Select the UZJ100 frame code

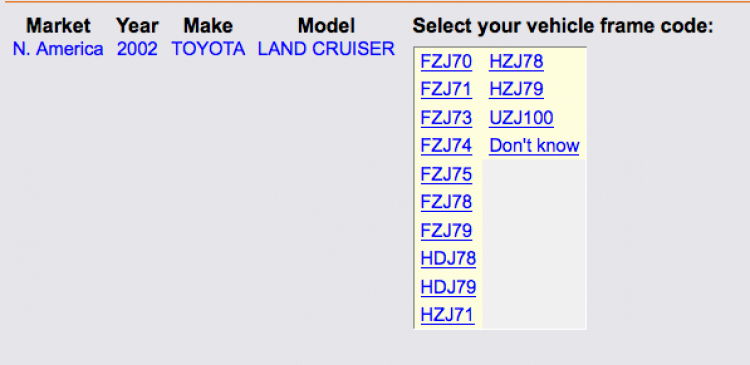point(521,118)
